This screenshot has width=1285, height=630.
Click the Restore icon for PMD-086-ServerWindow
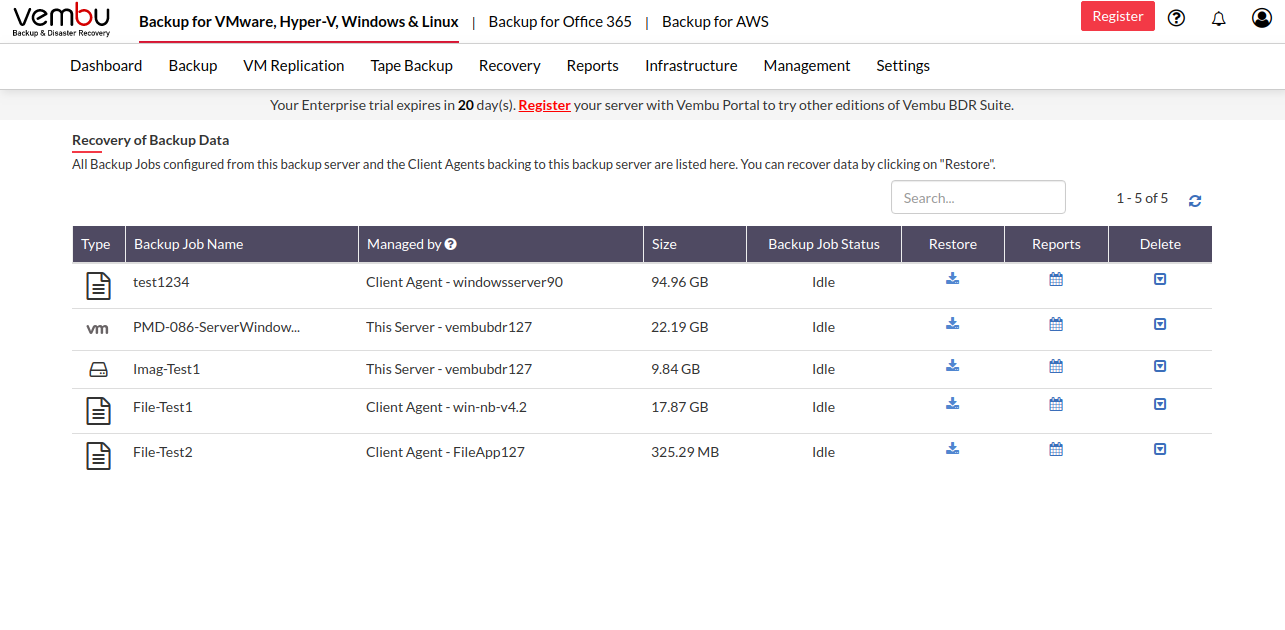[953, 324]
